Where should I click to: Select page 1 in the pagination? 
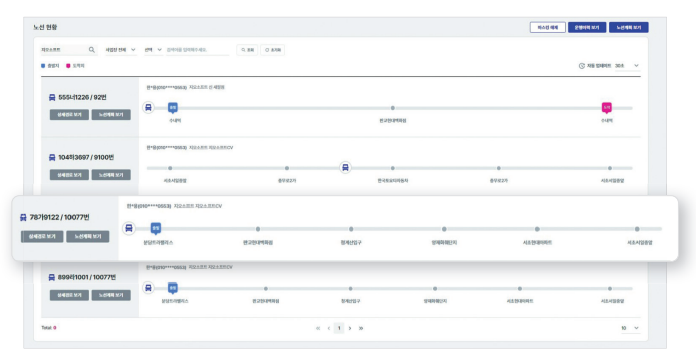click(x=339, y=328)
